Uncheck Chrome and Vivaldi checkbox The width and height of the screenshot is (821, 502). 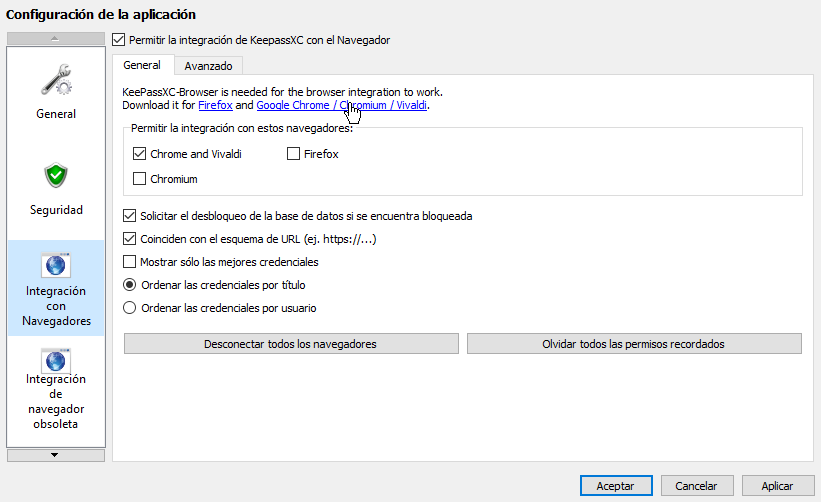[139, 154]
